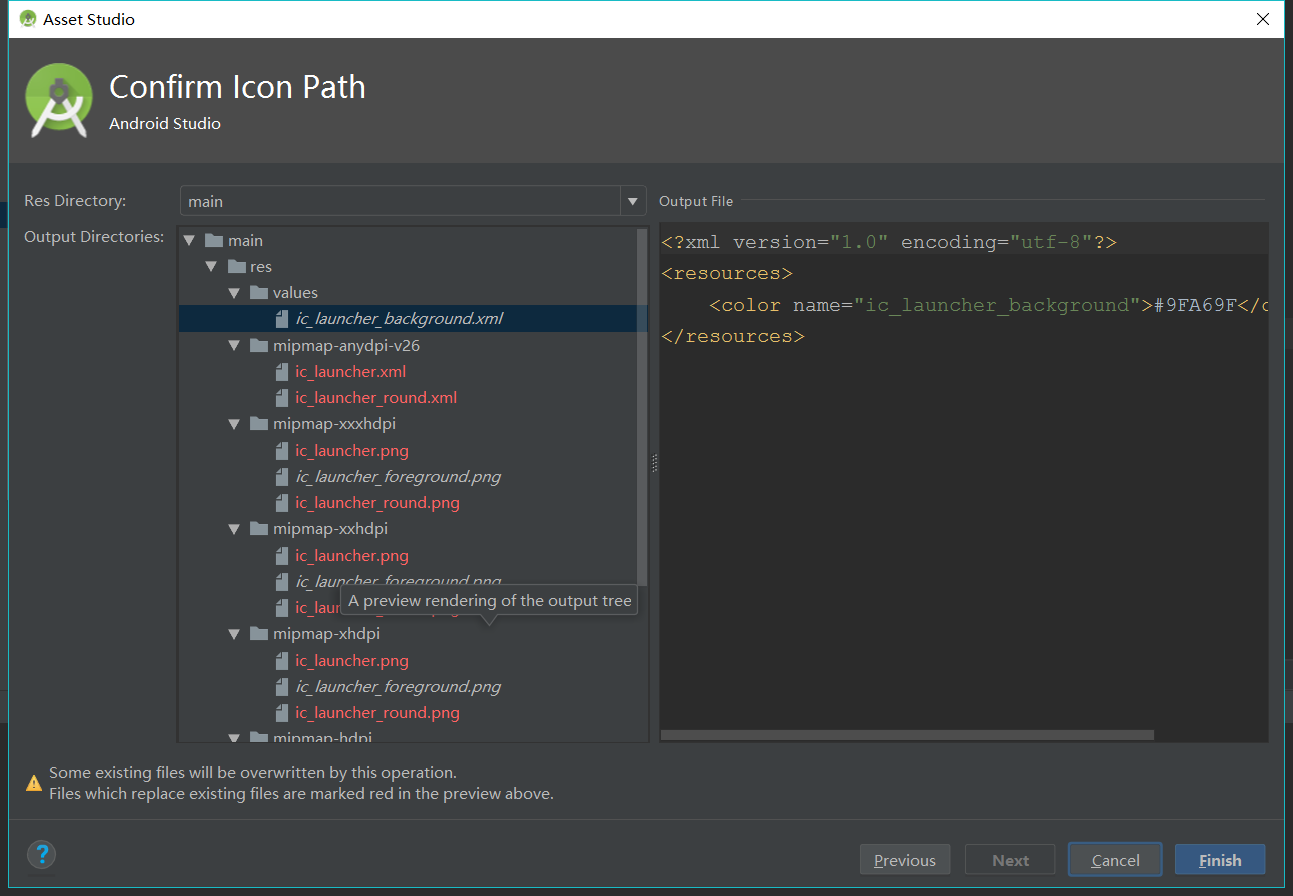Image resolution: width=1293 pixels, height=896 pixels.
Task: Click the 'mipmap-xxhdpi' folder label
Action: (330, 529)
